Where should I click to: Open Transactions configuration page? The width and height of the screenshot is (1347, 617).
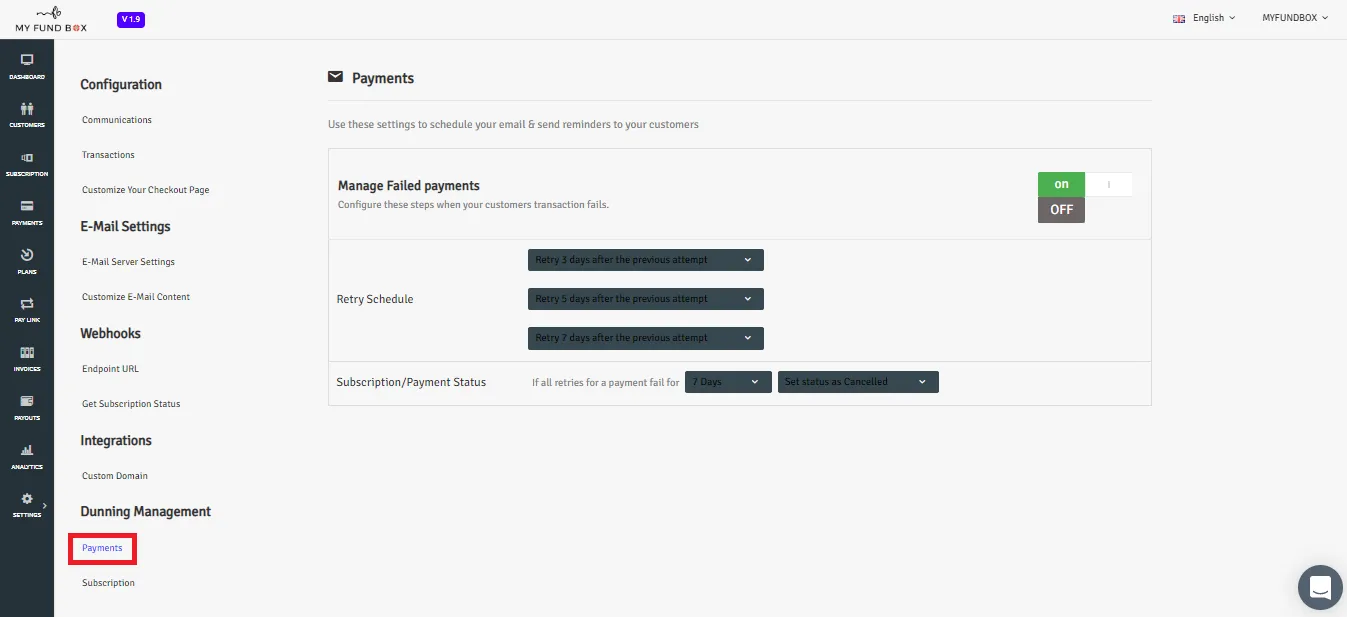pyautogui.click(x=108, y=155)
